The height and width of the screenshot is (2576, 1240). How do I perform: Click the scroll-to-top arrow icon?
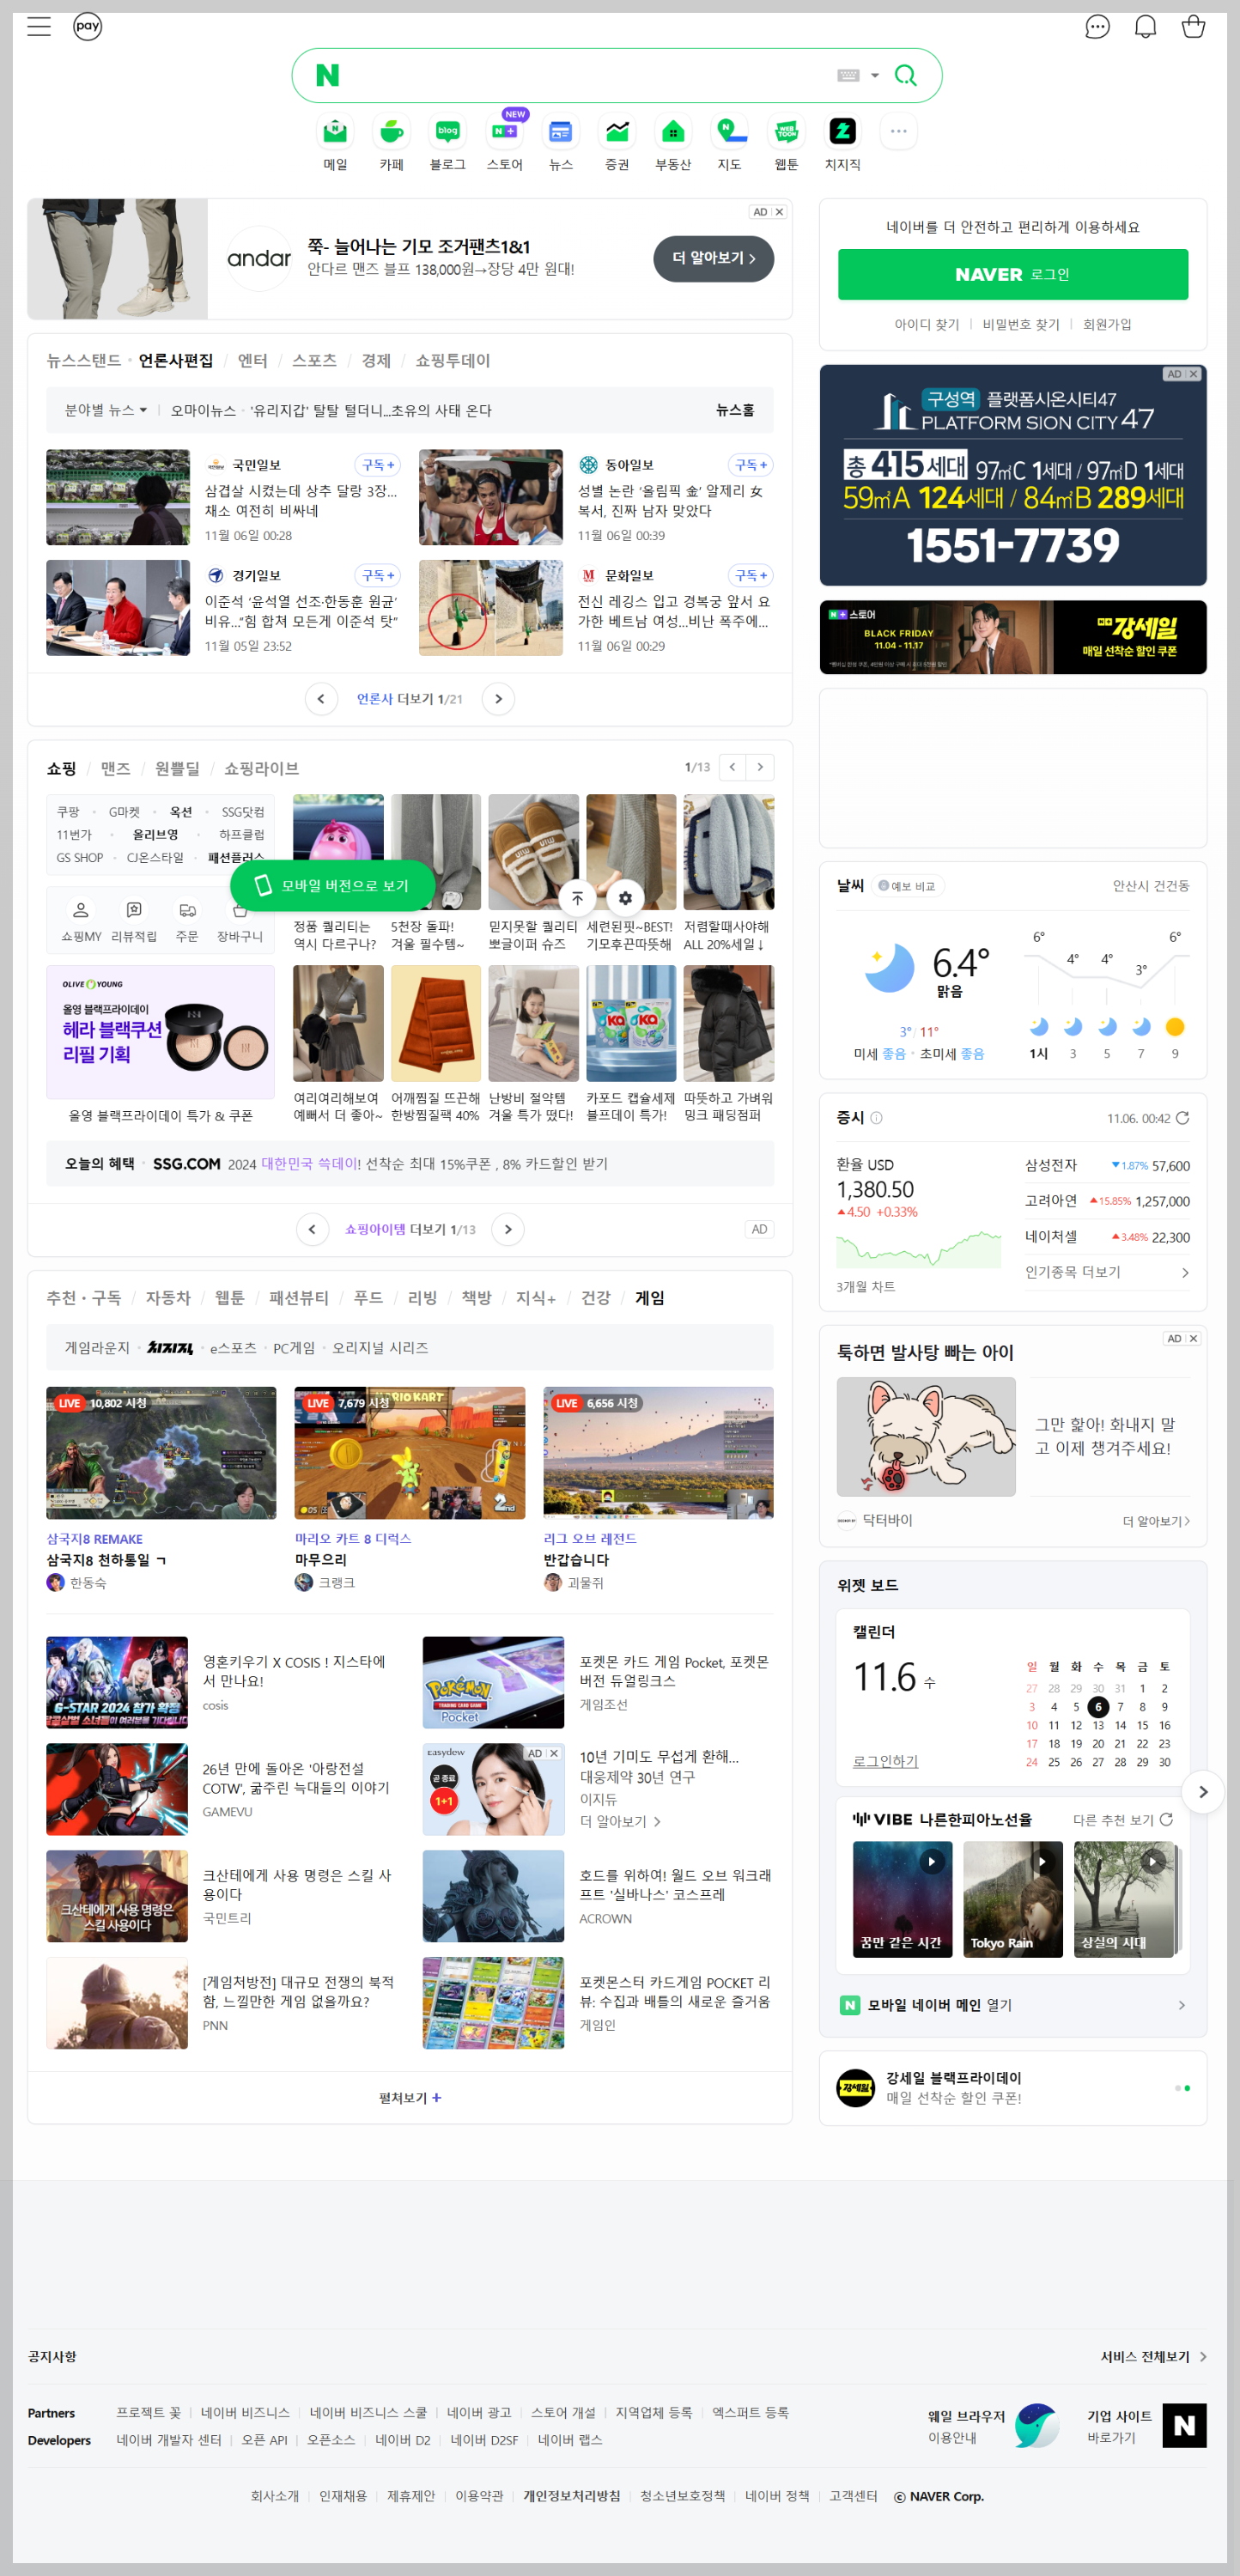[x=577, y=898]
